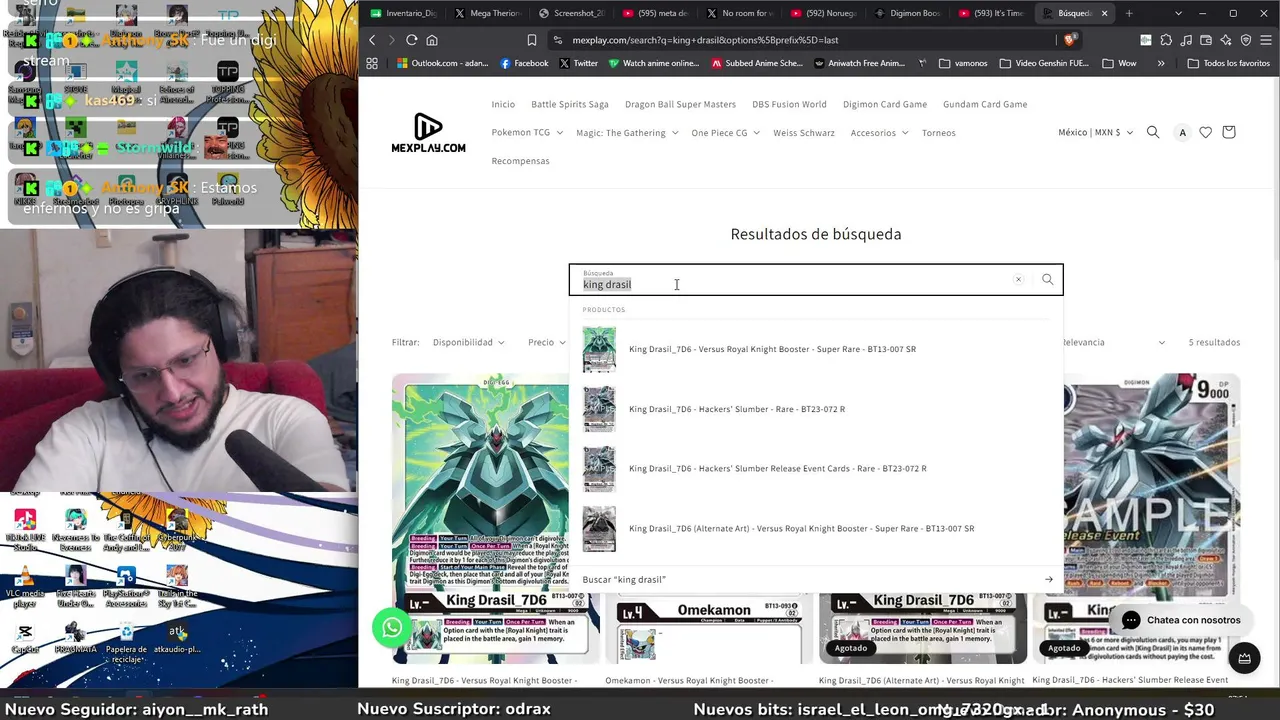
Task: Submit search with the magnifier button
Action: (1047, 280)
